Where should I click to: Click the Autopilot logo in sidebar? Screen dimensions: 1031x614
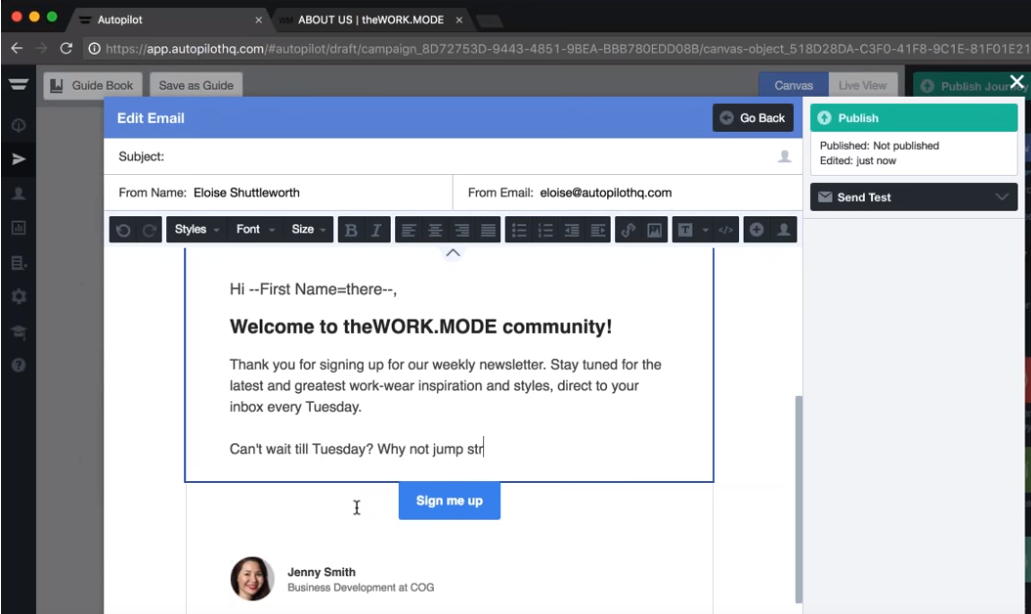click(18, 84)
